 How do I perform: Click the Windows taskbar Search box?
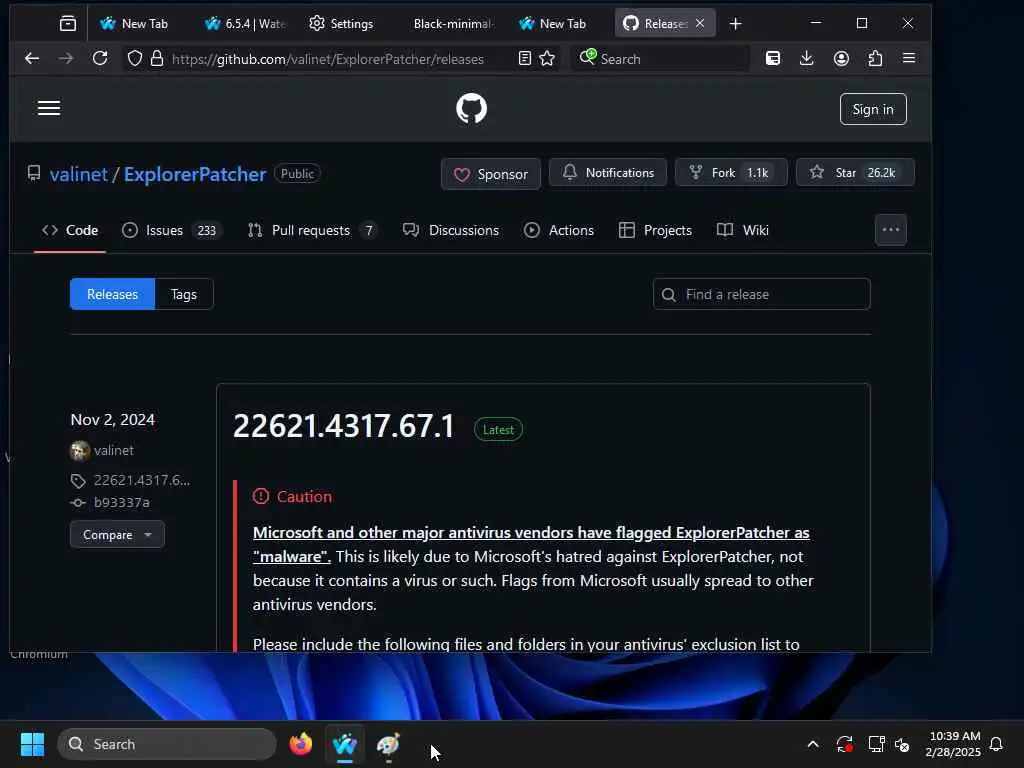(167, 744)
